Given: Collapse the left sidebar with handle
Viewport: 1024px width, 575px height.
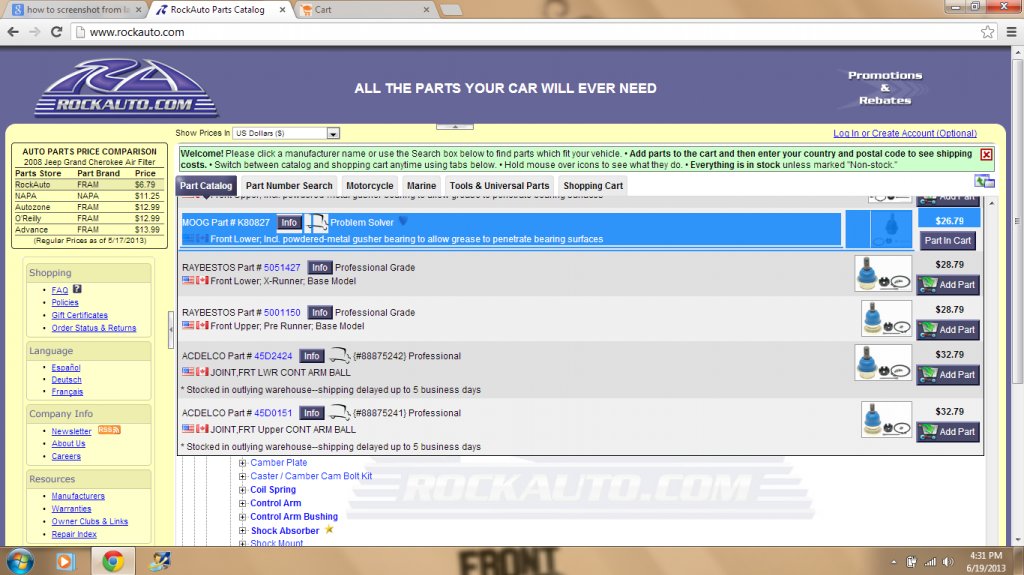Looking at the screenshot, I should coord(171,329).
